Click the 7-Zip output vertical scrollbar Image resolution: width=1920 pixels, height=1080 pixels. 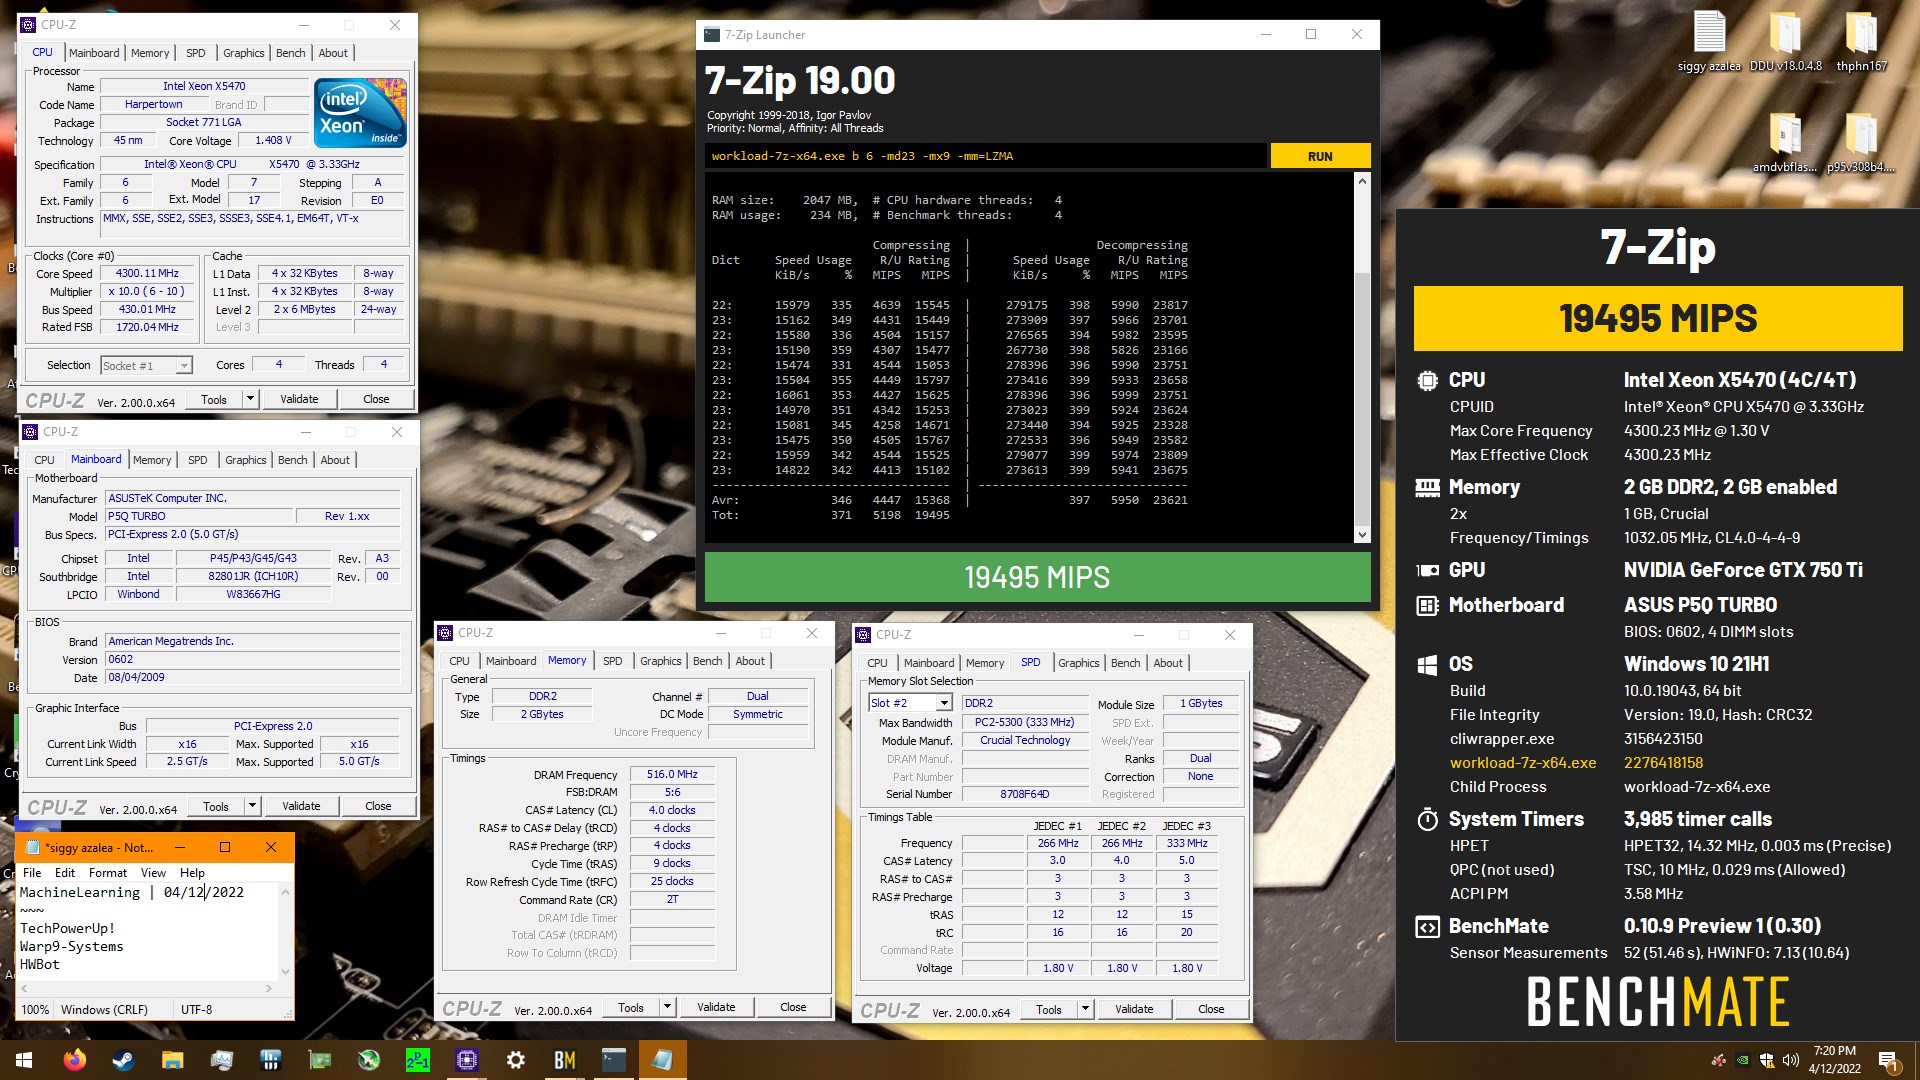tap(1361, 358)
